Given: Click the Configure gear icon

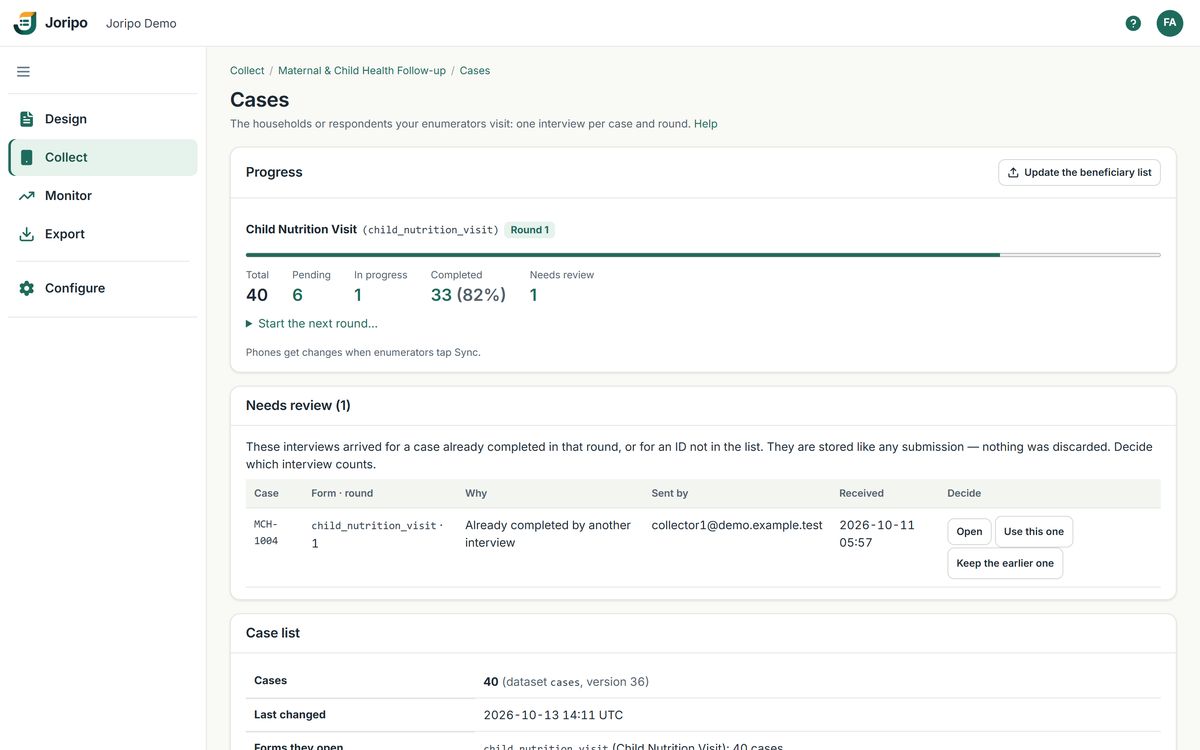Looking at the screenshot, I should coord(27,288).
